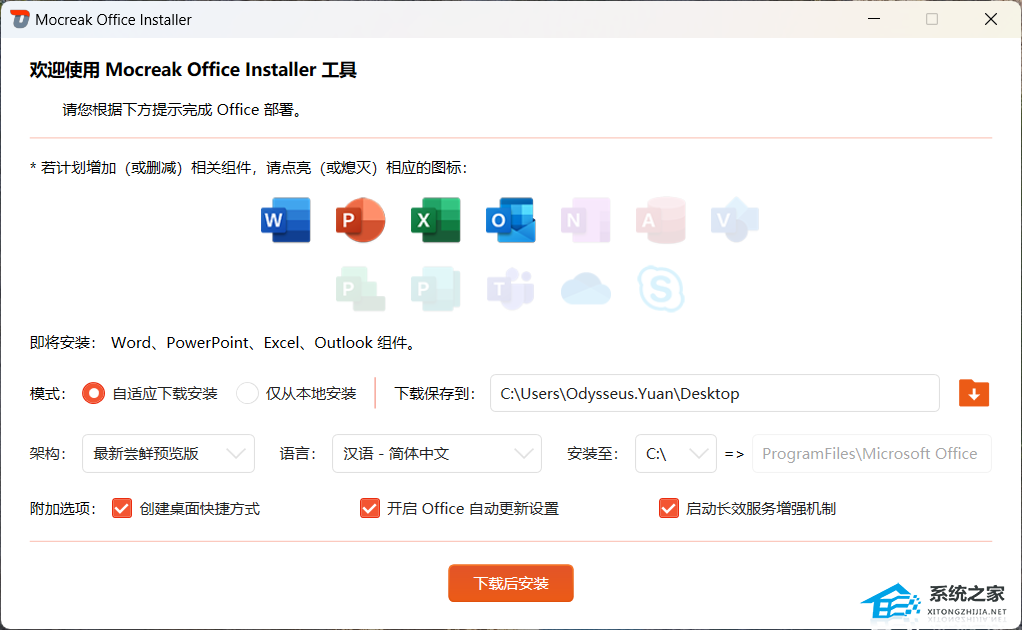Viewport: 1022px width, 630px height.
Task: Minimize the Mocreak Office Installer window
Action: pyautogui.click(x=874, y=19)
